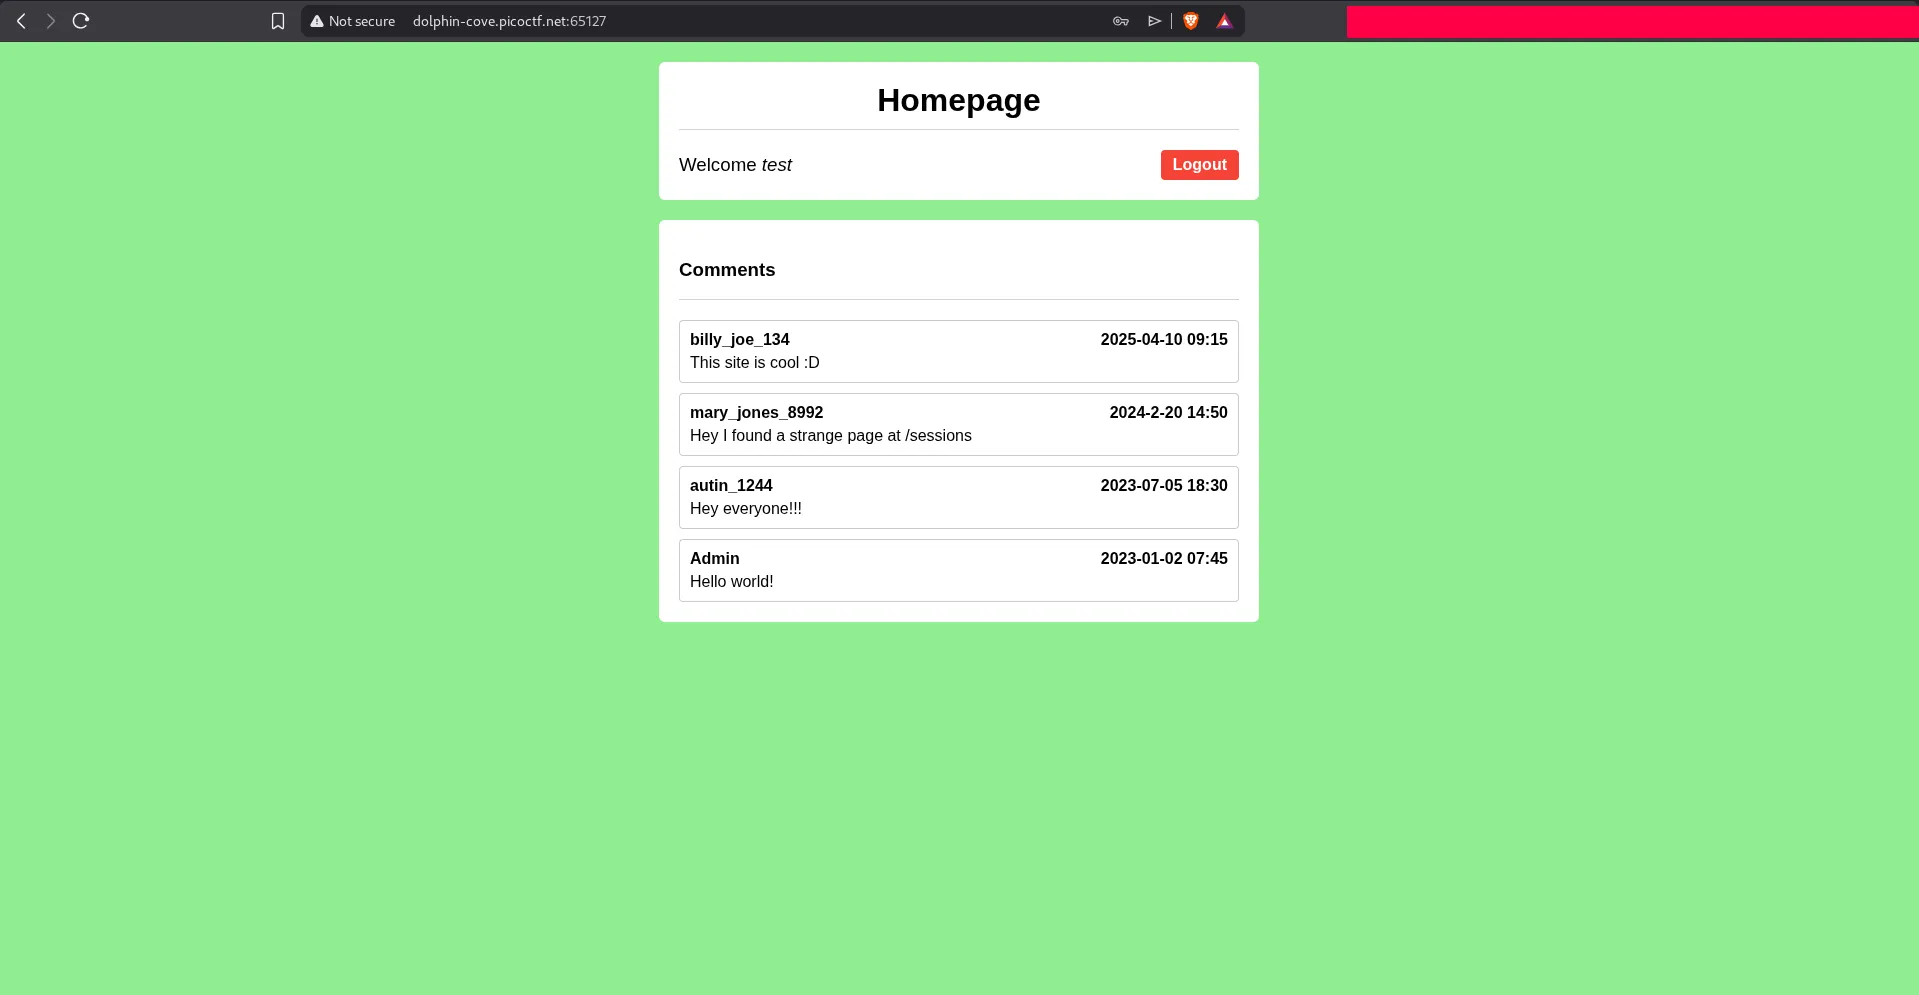Click the Logout button

[x=1199, y=165]
